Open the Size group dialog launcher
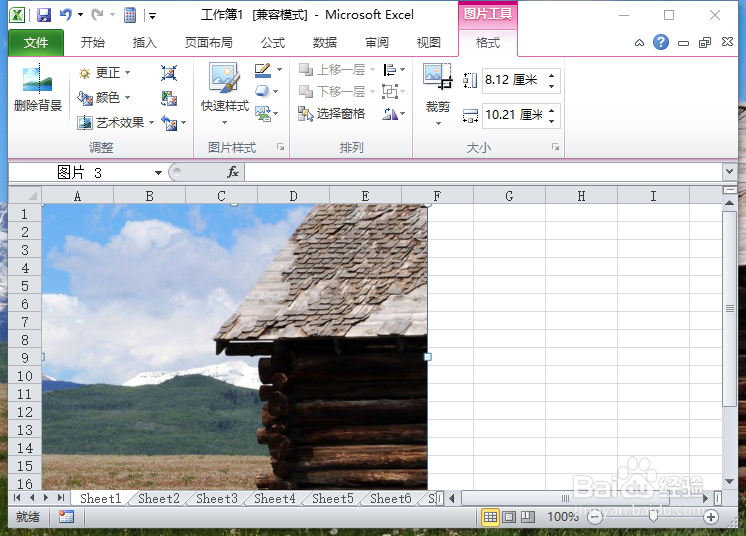The width and height of the screenshot is (746, 536). [x=555, y=147]
